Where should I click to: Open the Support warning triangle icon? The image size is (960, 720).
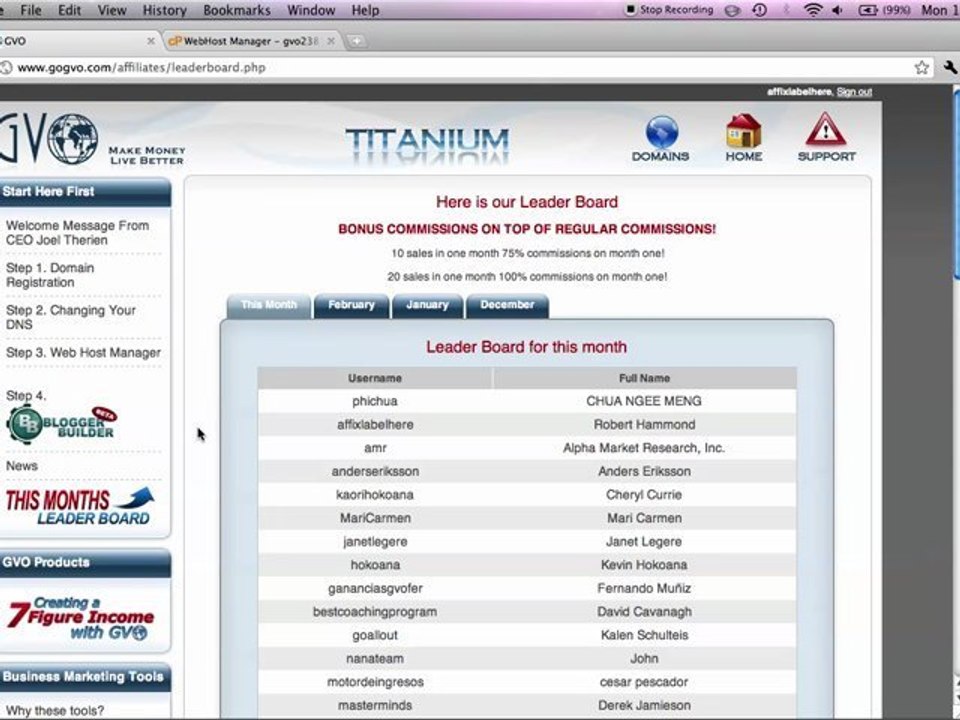[x=827, y=137]
